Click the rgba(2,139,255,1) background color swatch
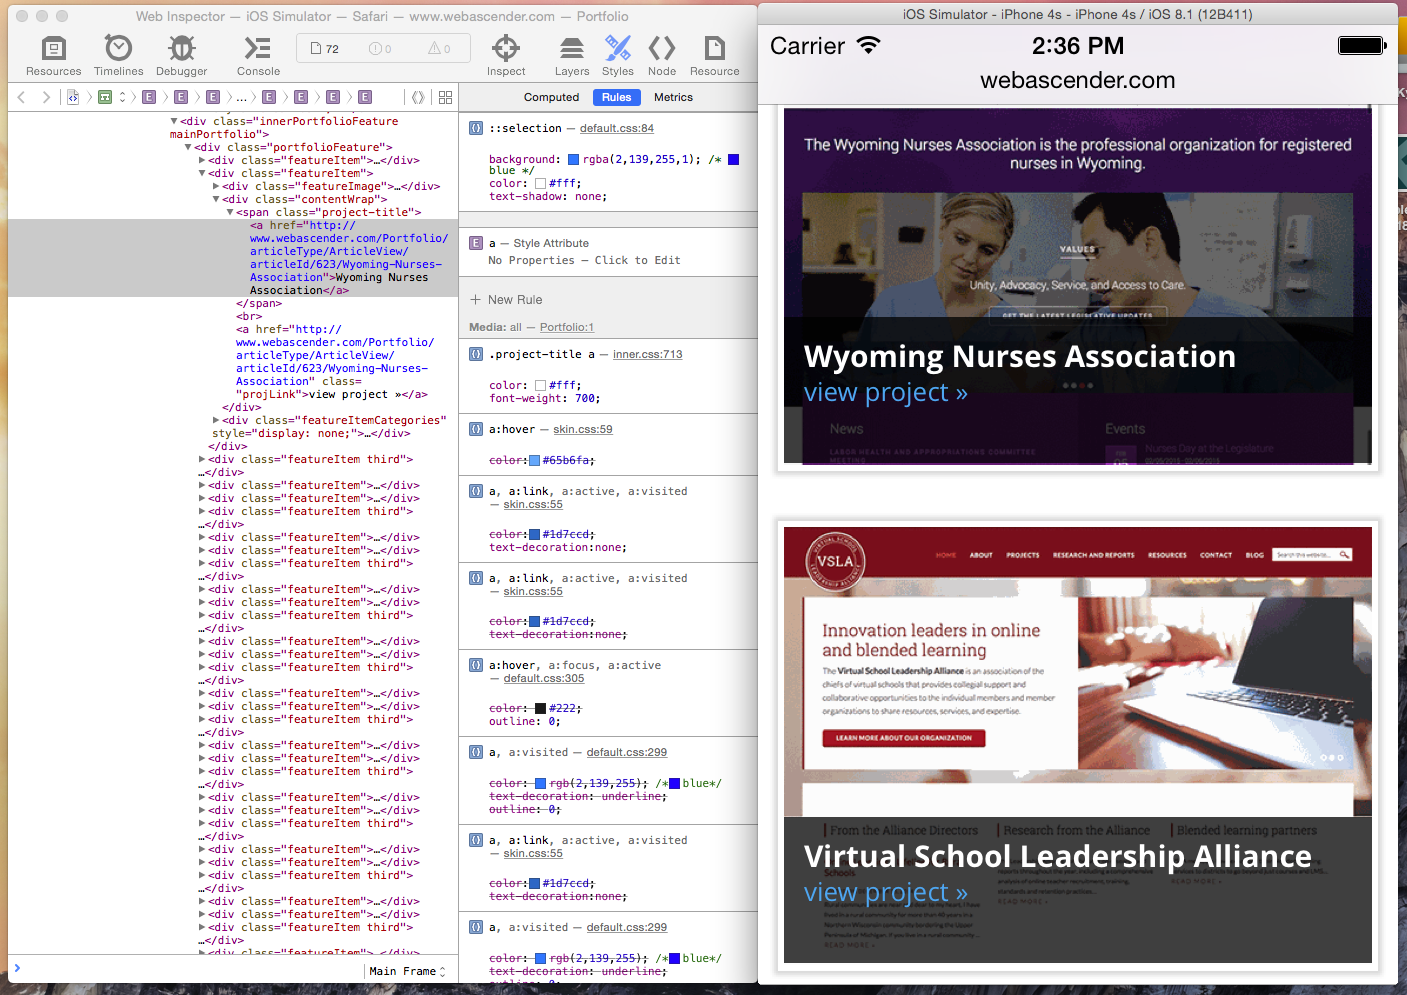This screenshot has width=1407, height=995. click(574, 159)
